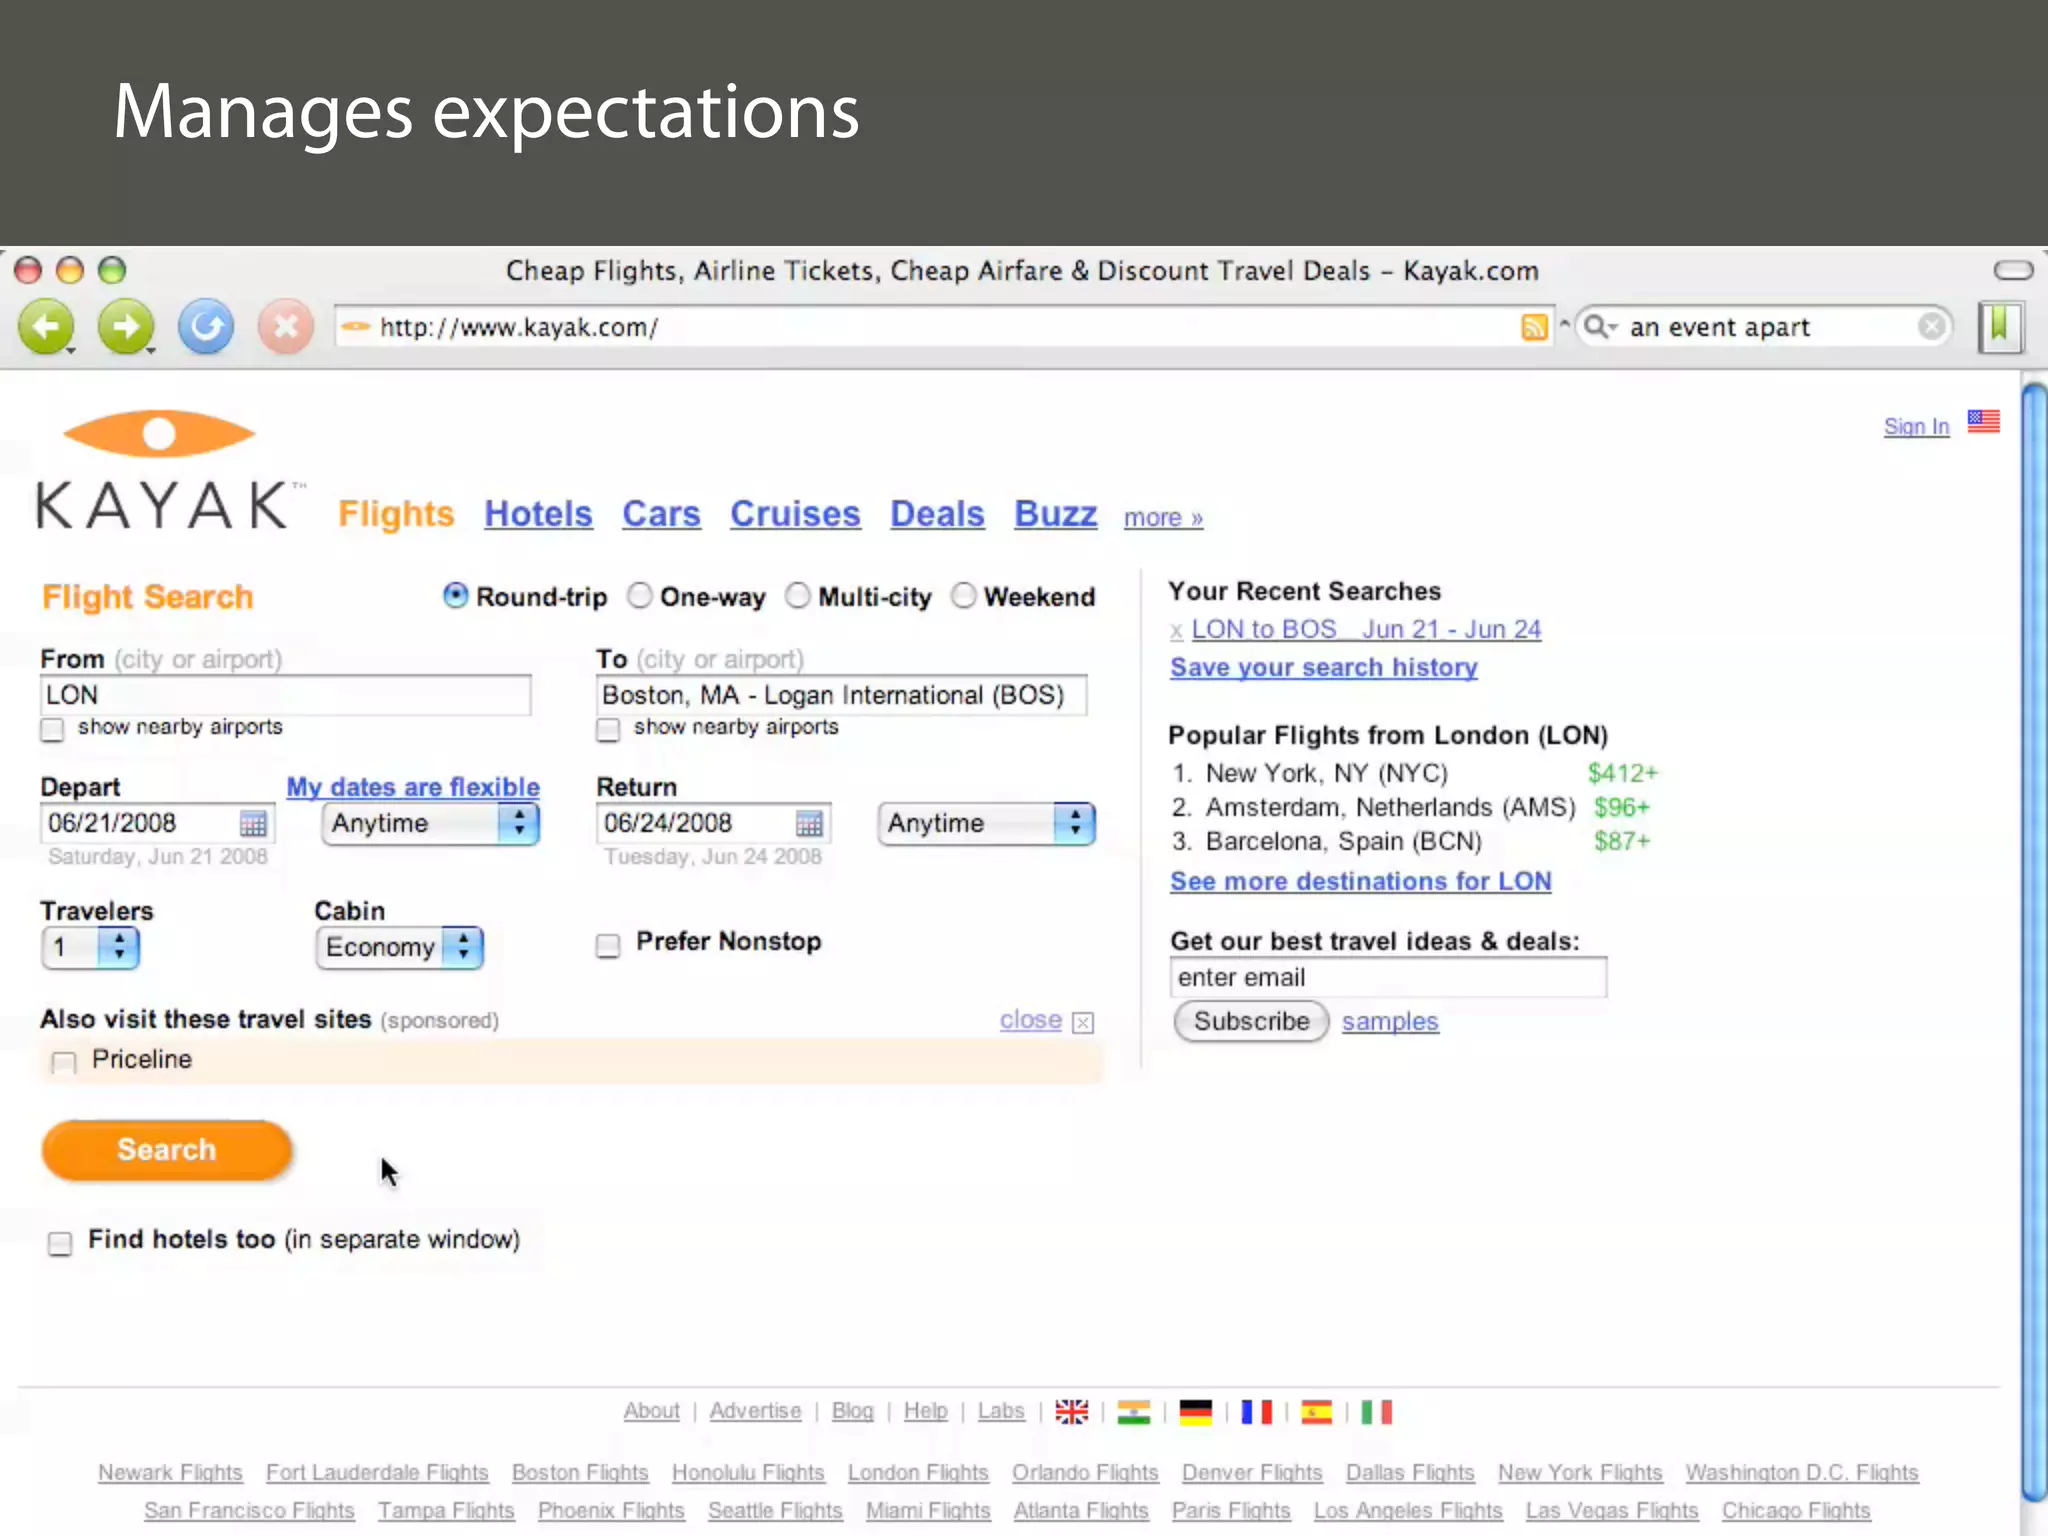
Task: Open the Cabin Economy dropdown
Action: tap(399, 947)
